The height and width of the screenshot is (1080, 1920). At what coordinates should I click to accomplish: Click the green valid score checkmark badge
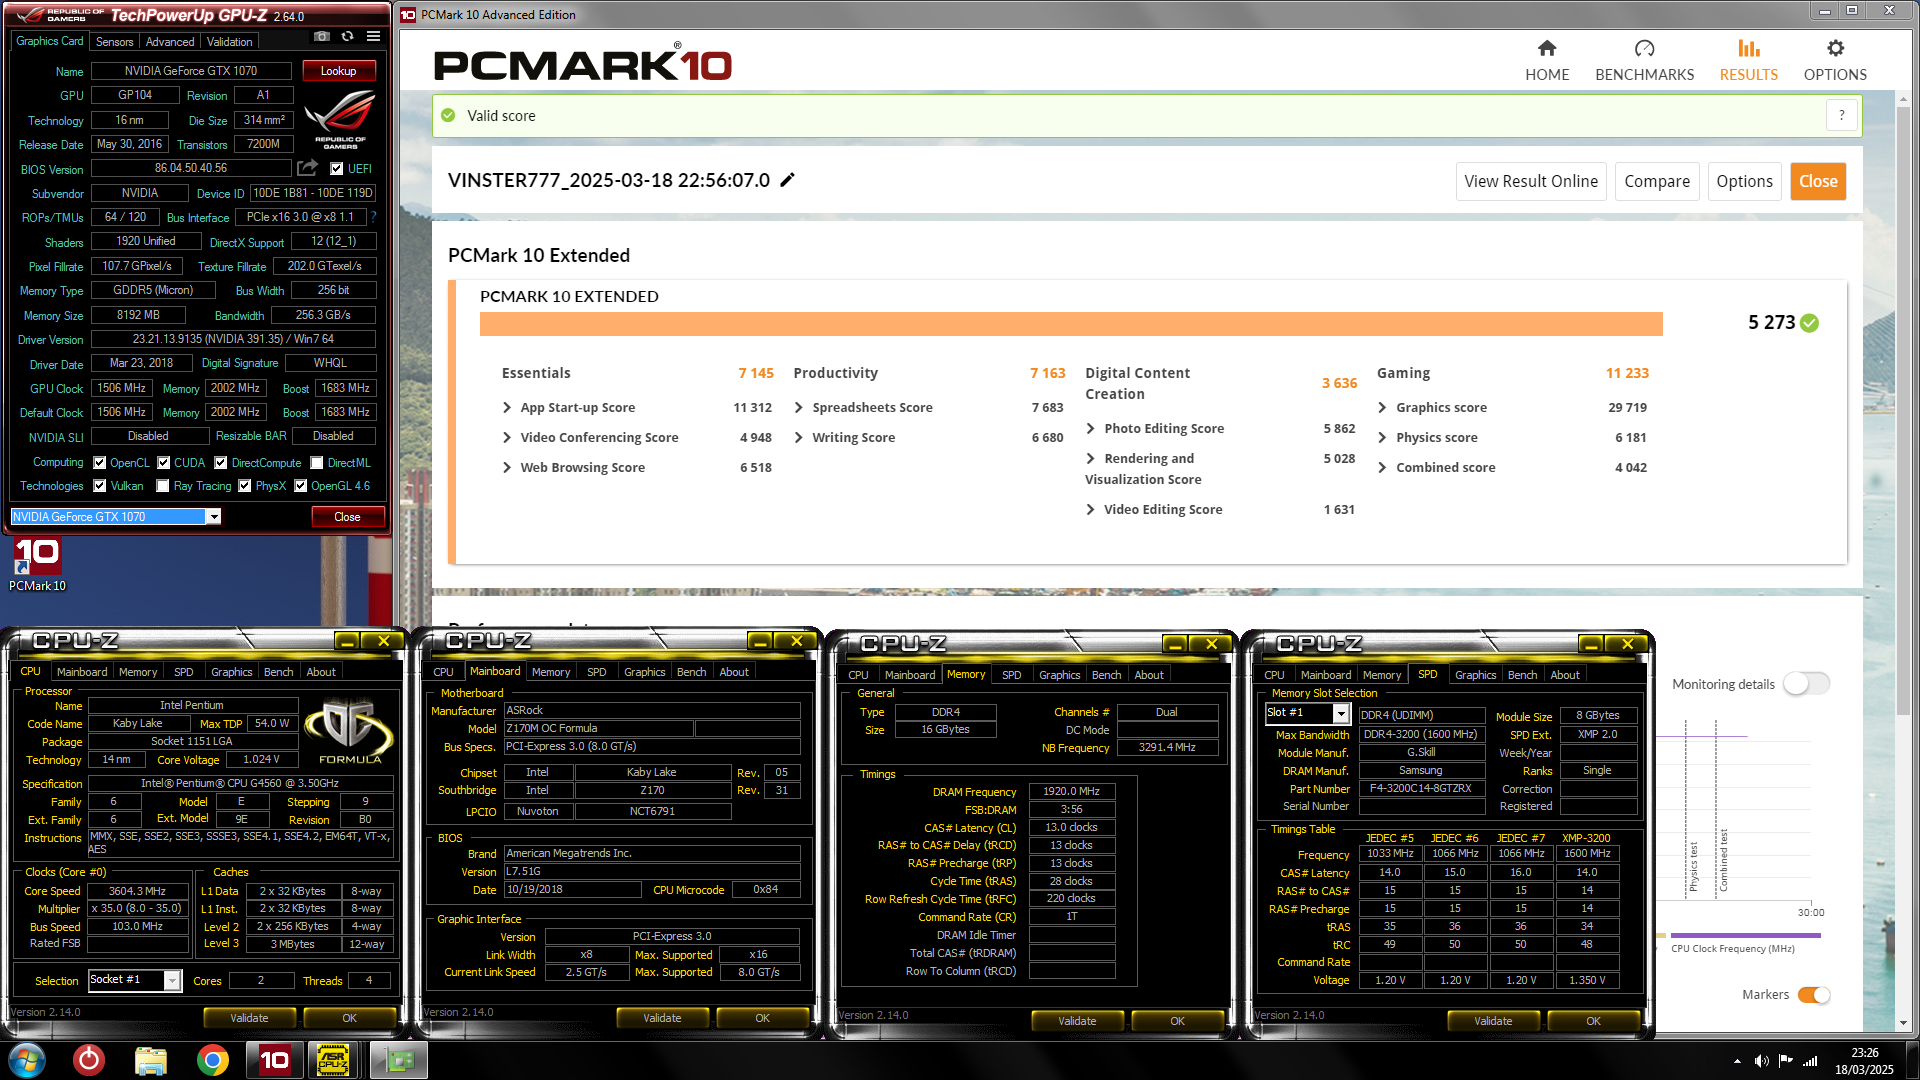coord(1809,323)
